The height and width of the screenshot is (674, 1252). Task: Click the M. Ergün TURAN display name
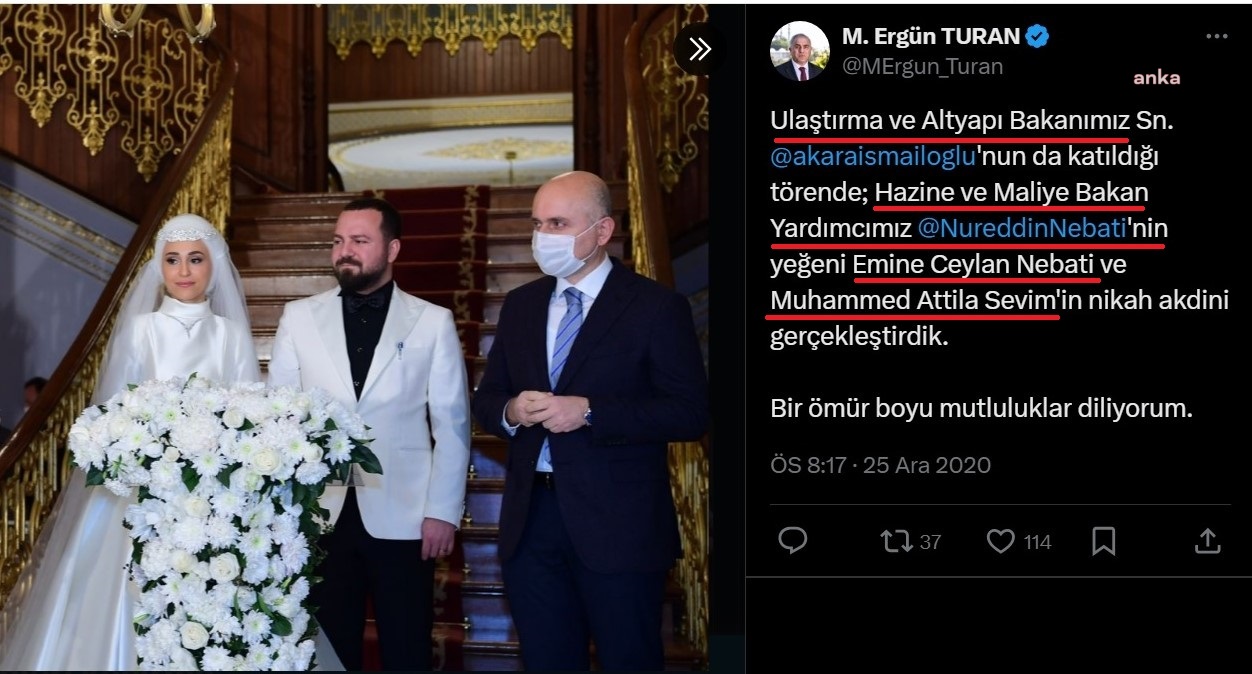(931, 37)
